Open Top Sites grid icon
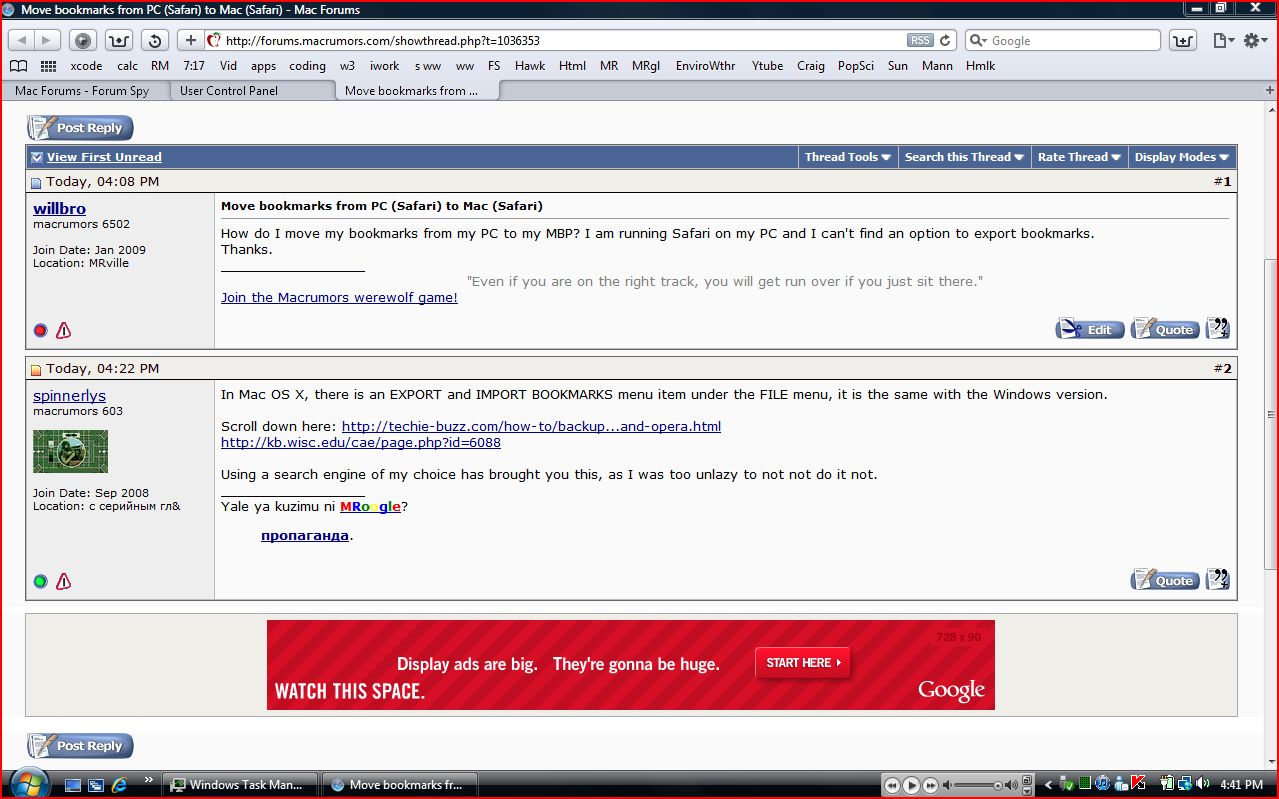 [48, 66]
